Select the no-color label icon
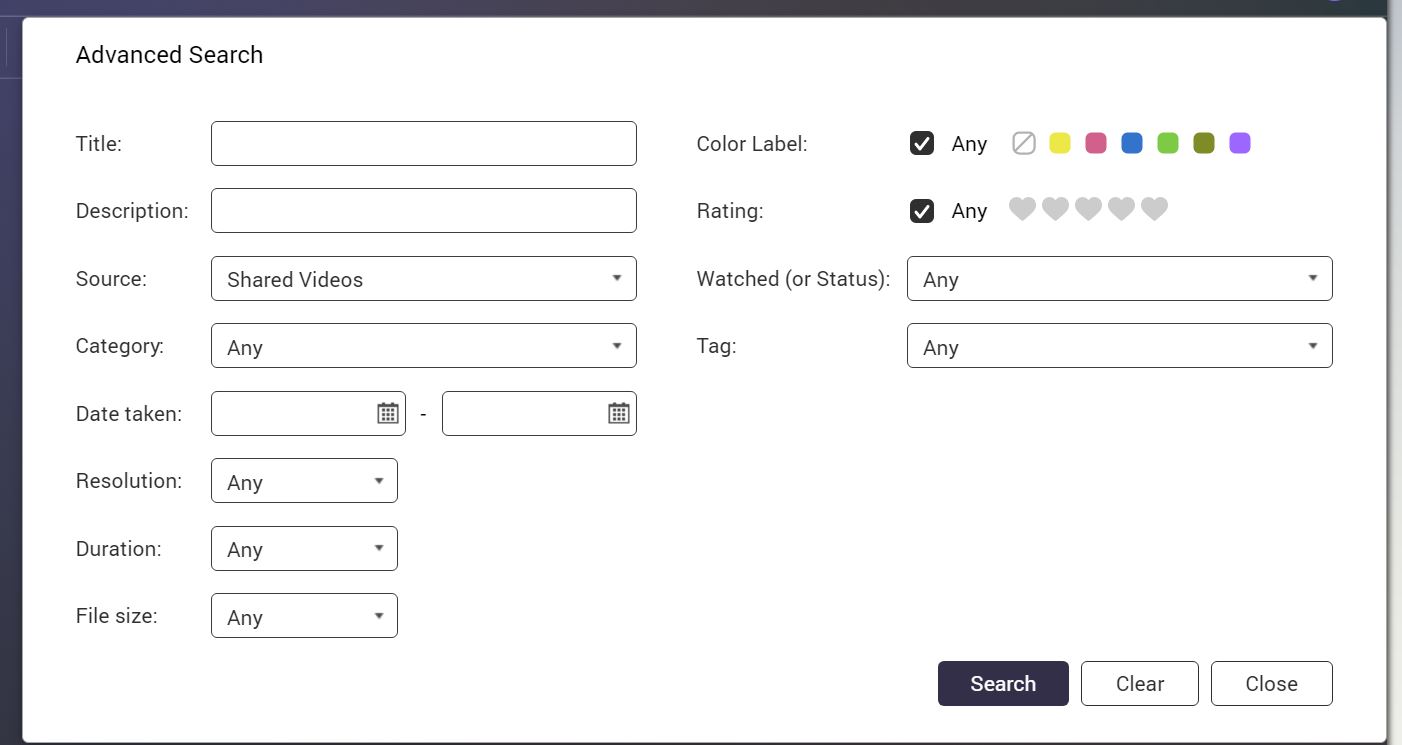The image size is (1402, 745). [1024, 143]
